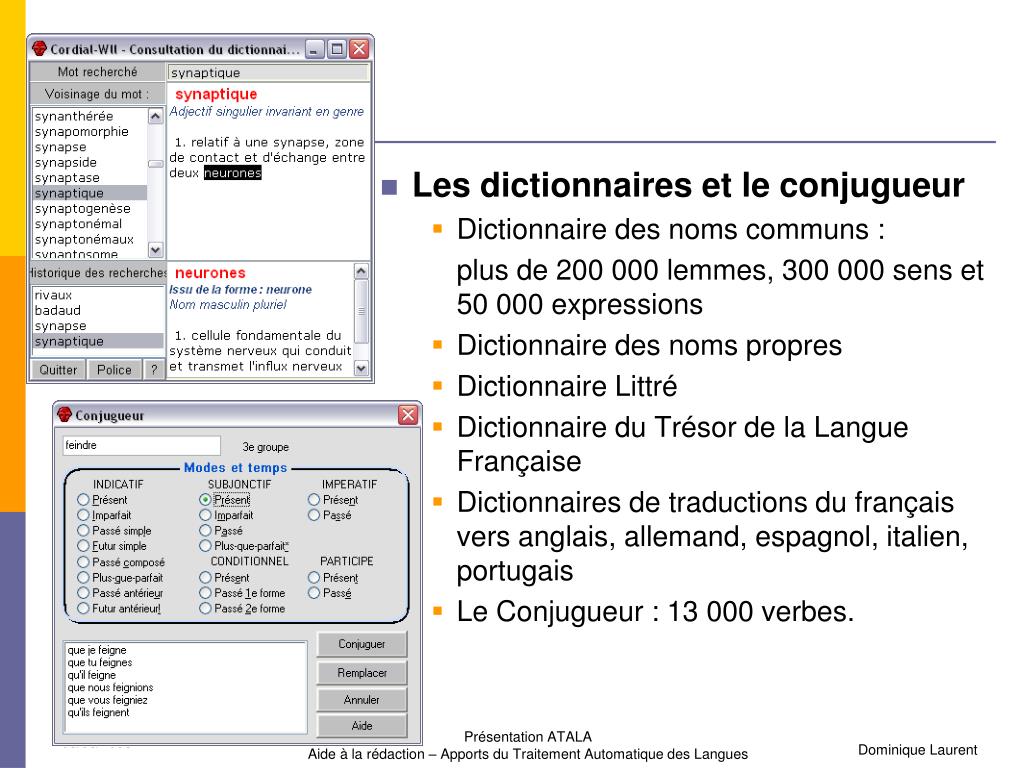The height and width of the screenshot is (768, 1024).
Task: Select synaptase in the neighbor list
Action: point(67,178)
